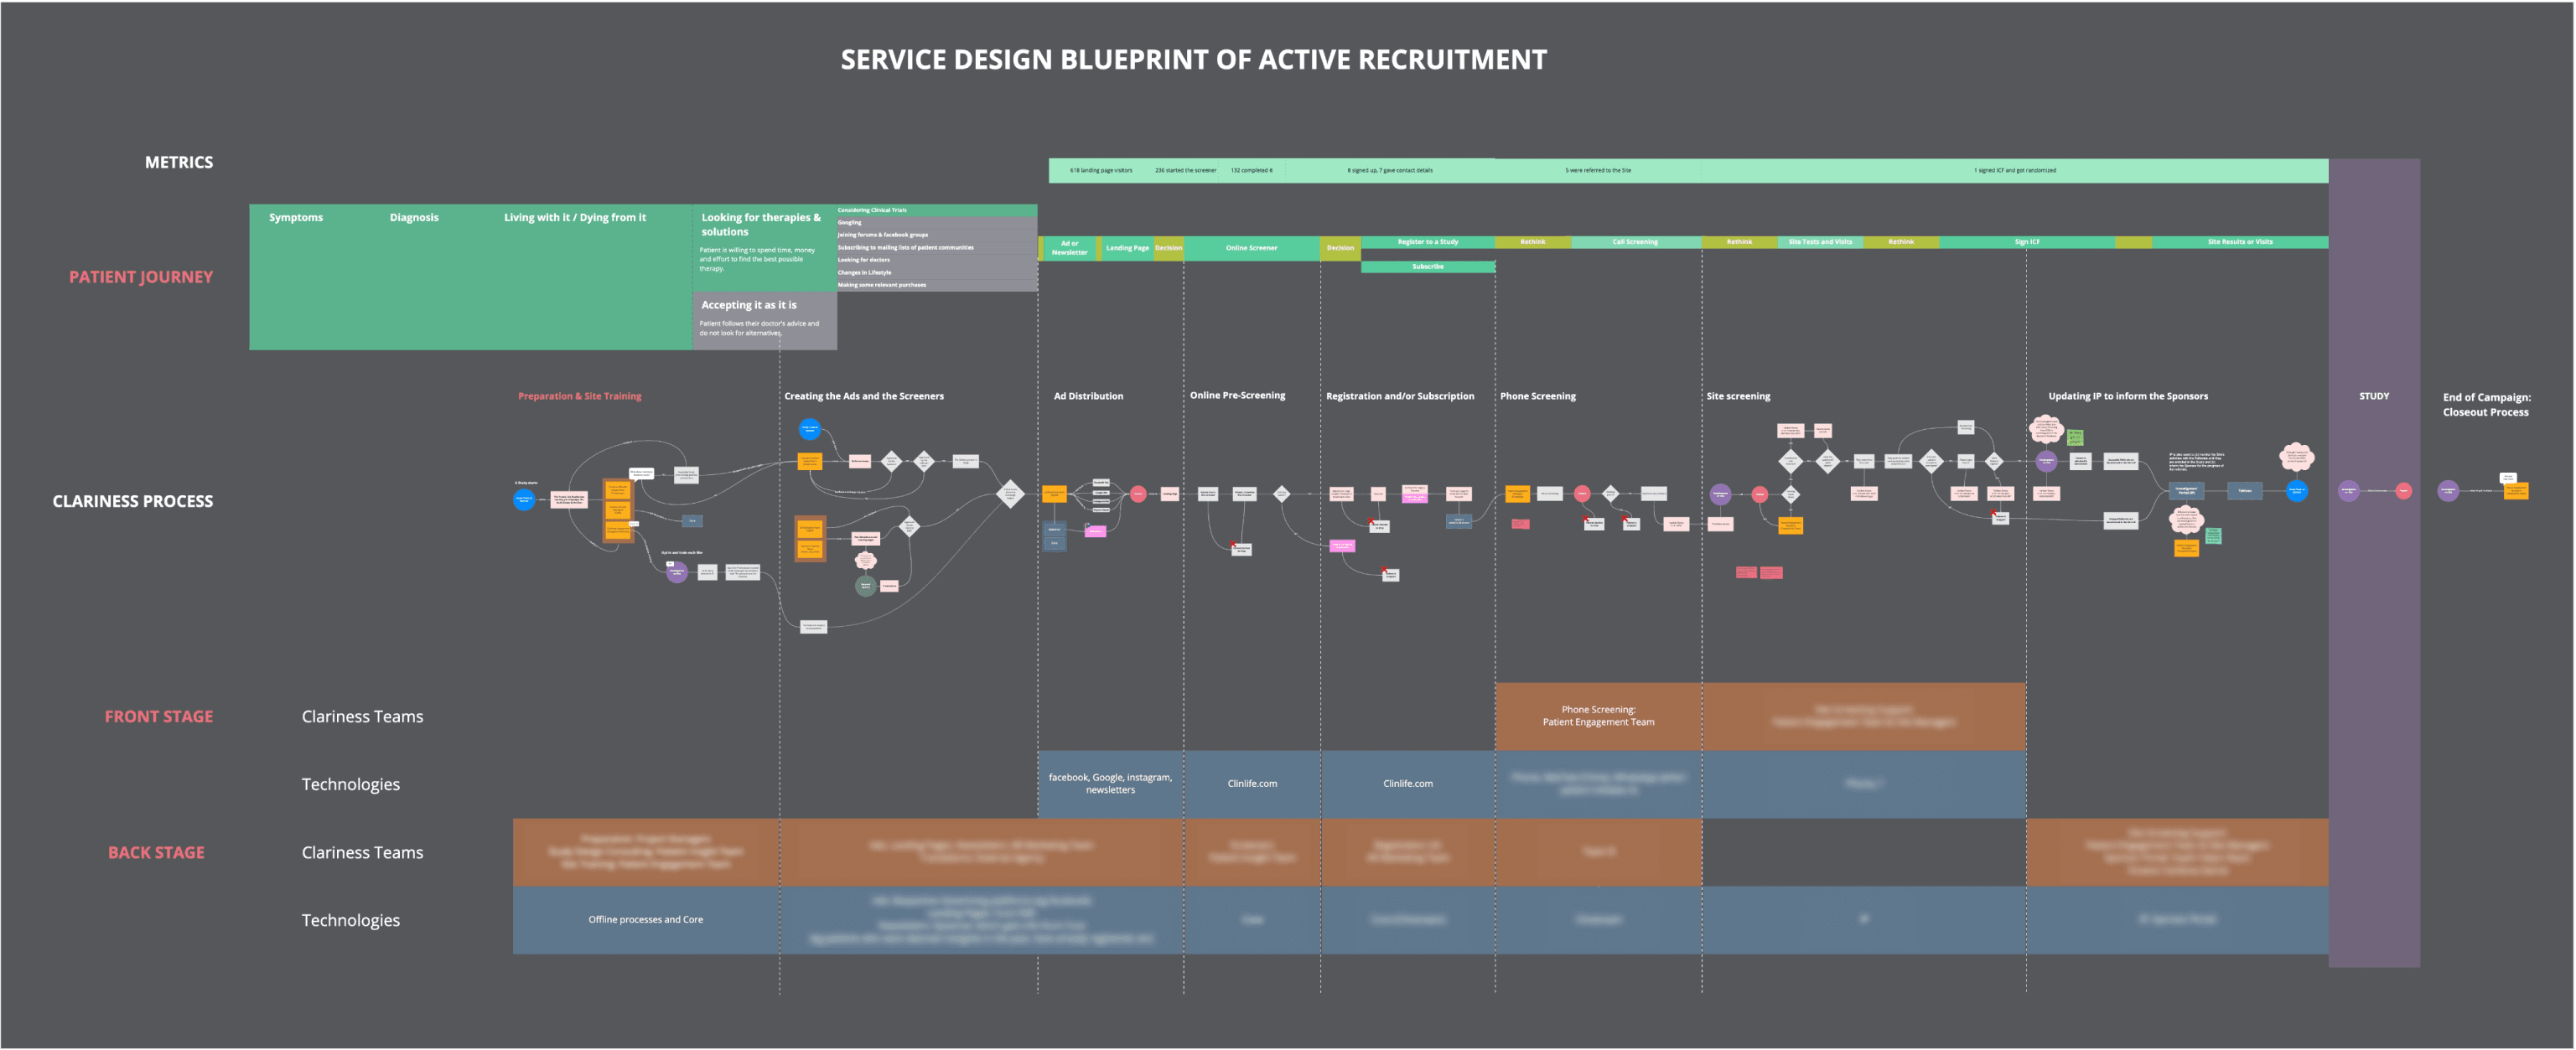Screen dimensions: 2576x1050
Task: Select a gray decision diamond in Ad Distribution
Action: tap(1011, 494)
